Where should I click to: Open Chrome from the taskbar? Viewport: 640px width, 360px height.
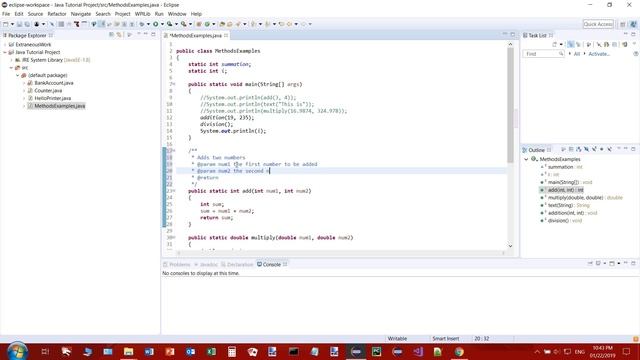tap(459, 351)
